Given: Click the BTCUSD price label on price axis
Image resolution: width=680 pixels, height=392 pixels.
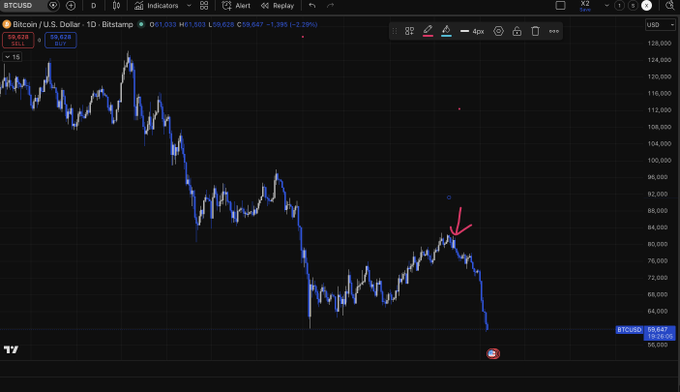Looking at the screenshot, I should click(x=629, y=330).
